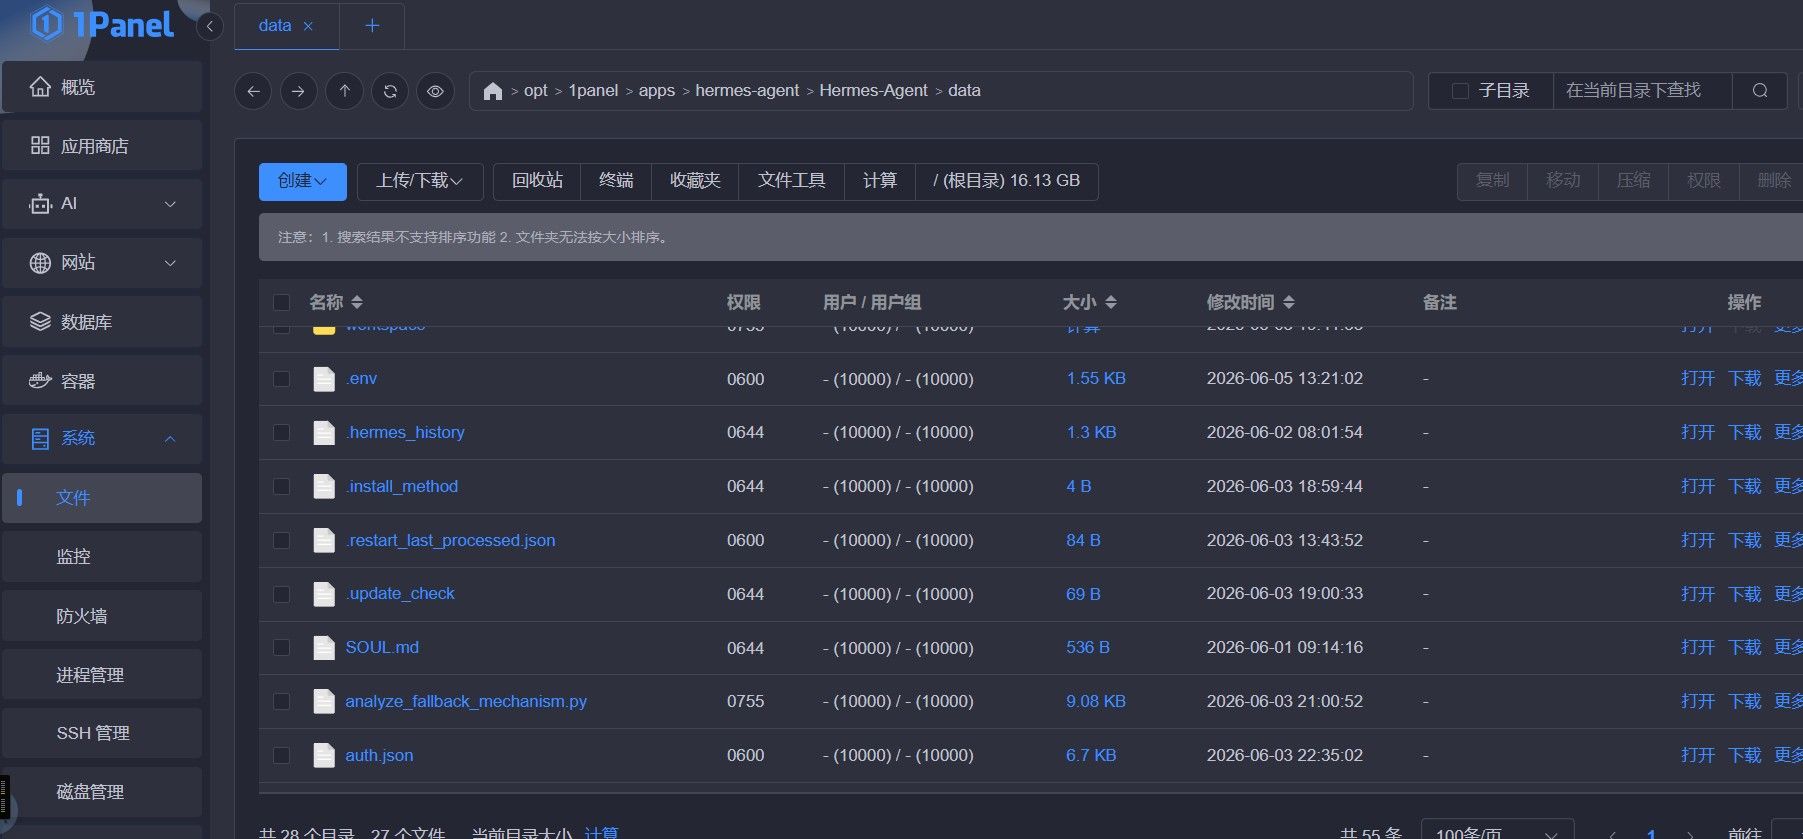Open the 监控 monitoring page

pos(102,556)
